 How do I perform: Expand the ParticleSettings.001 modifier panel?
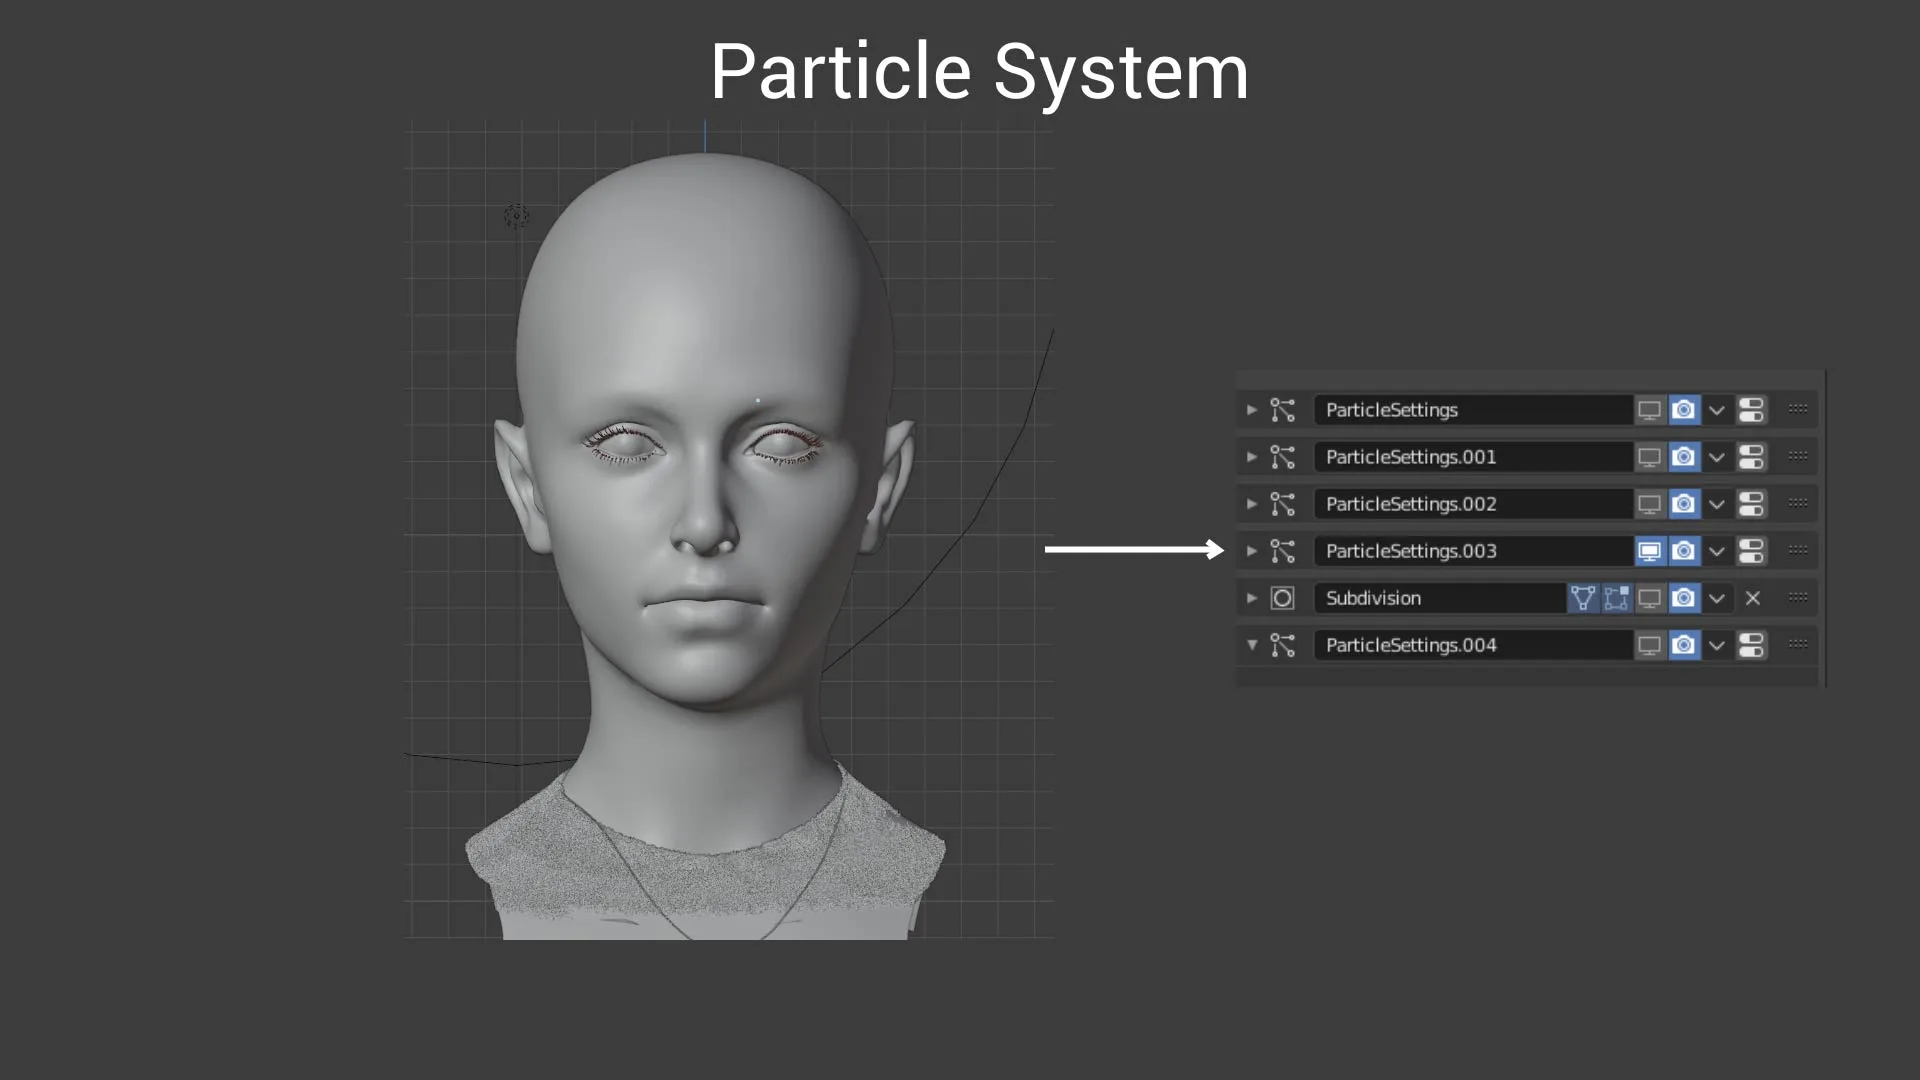click(x=1251, y=457)
